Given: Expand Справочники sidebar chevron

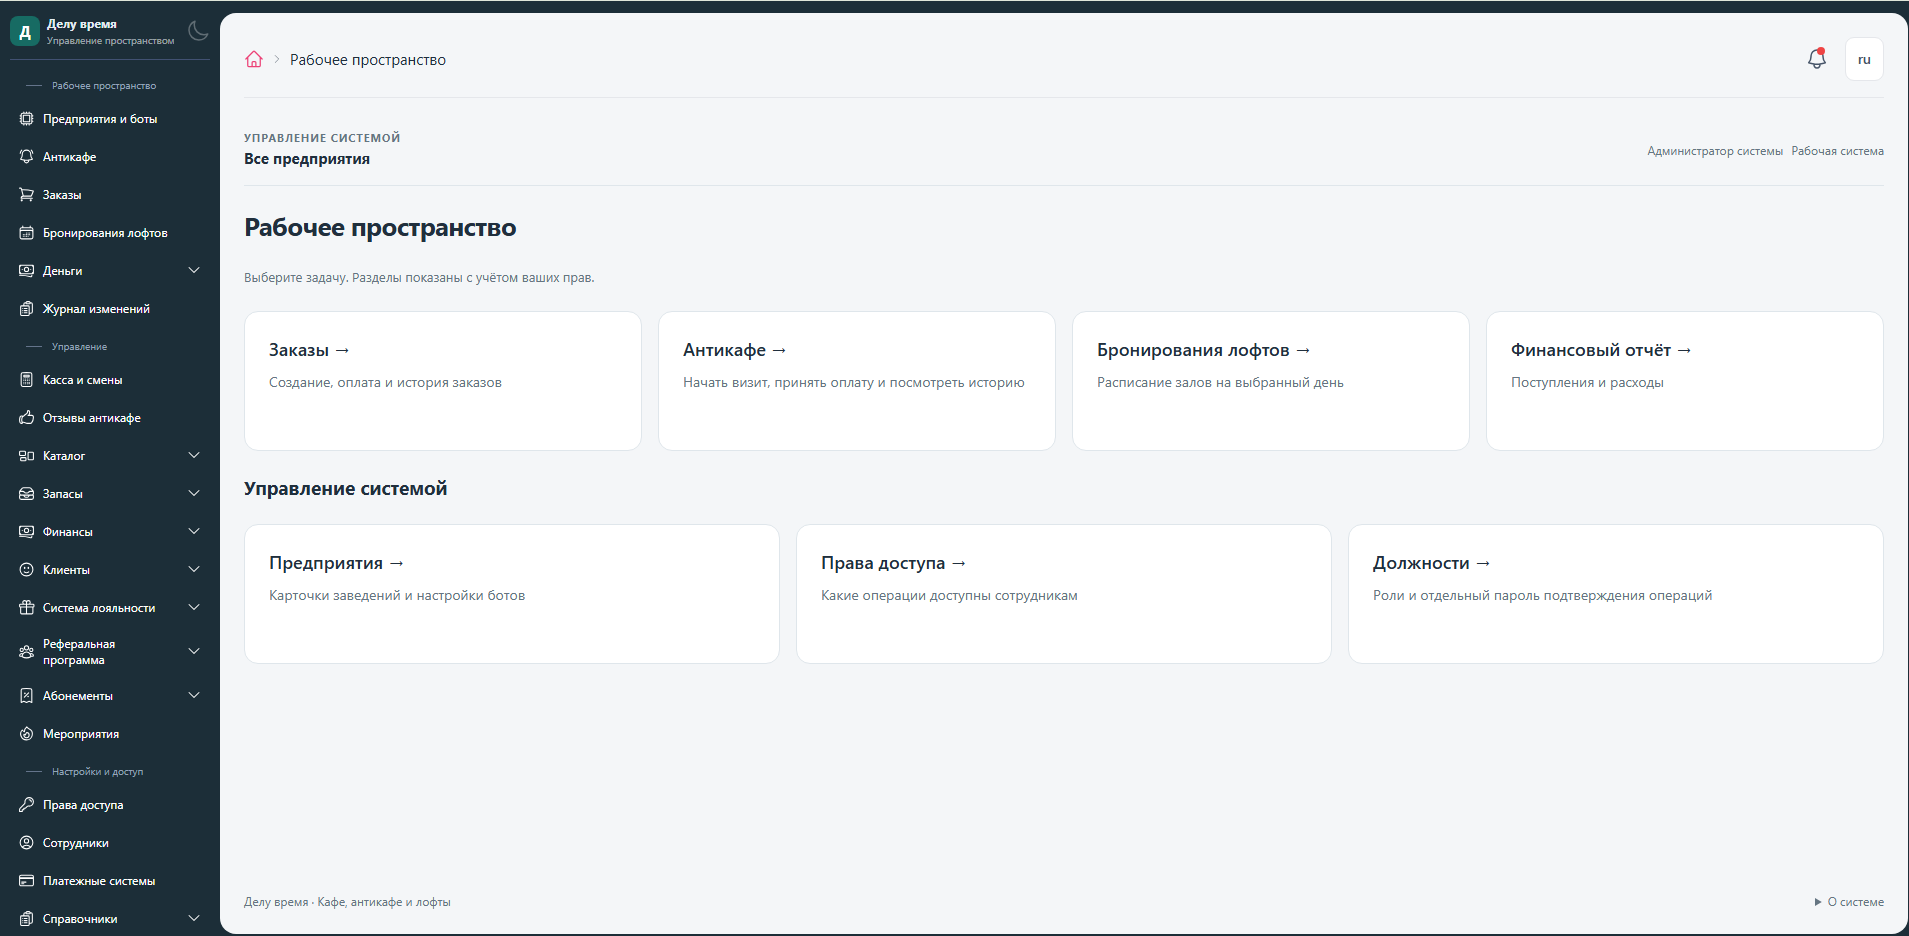Looking at the screenshot, I should (x=194, y=919).
